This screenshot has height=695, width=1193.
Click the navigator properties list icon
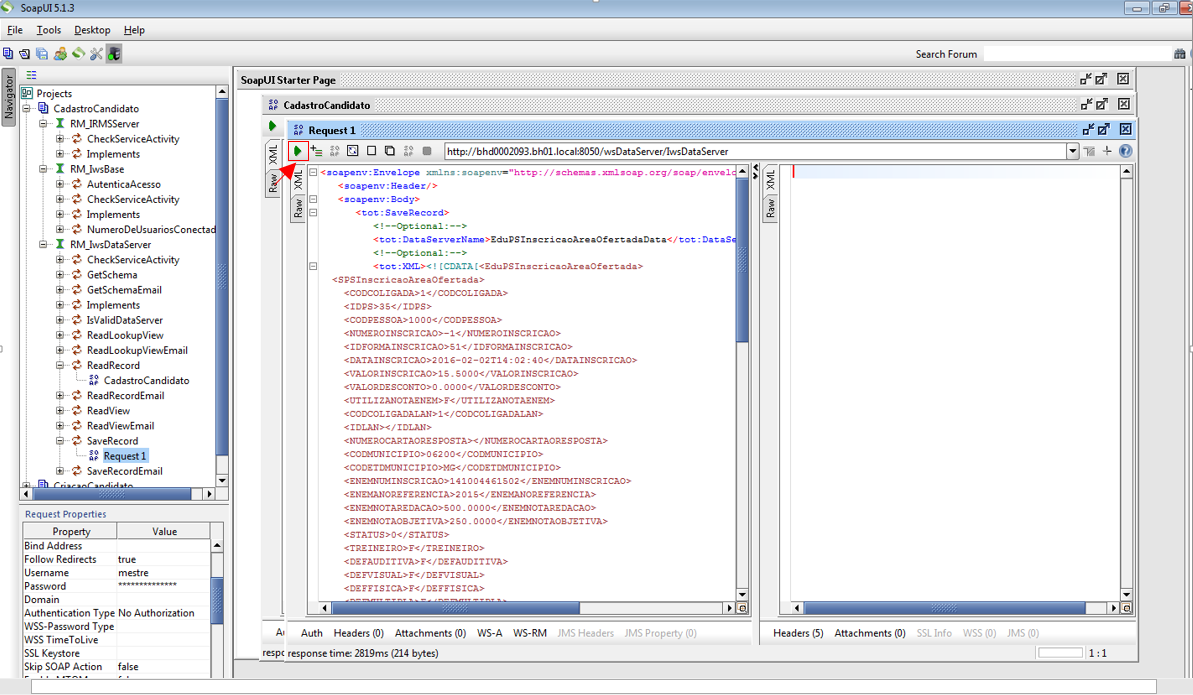click(31, 75)
